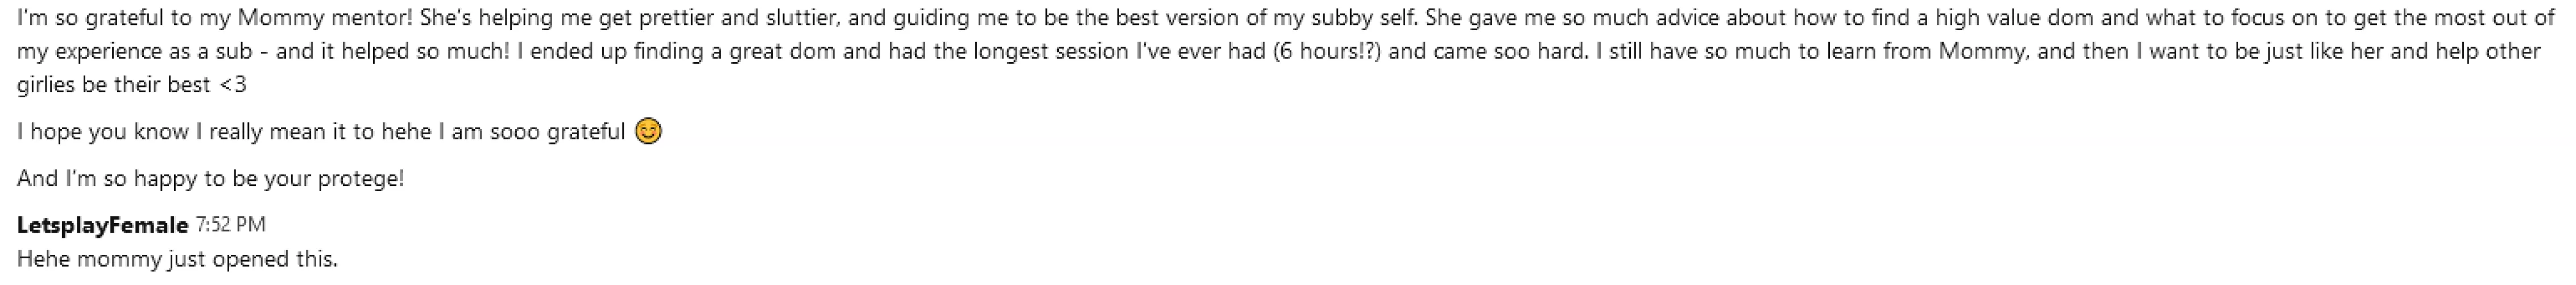Click the smiling emoji after 'sooo grateful'
This screenshot has width=2576, height=285.
[x=649, y=131]
